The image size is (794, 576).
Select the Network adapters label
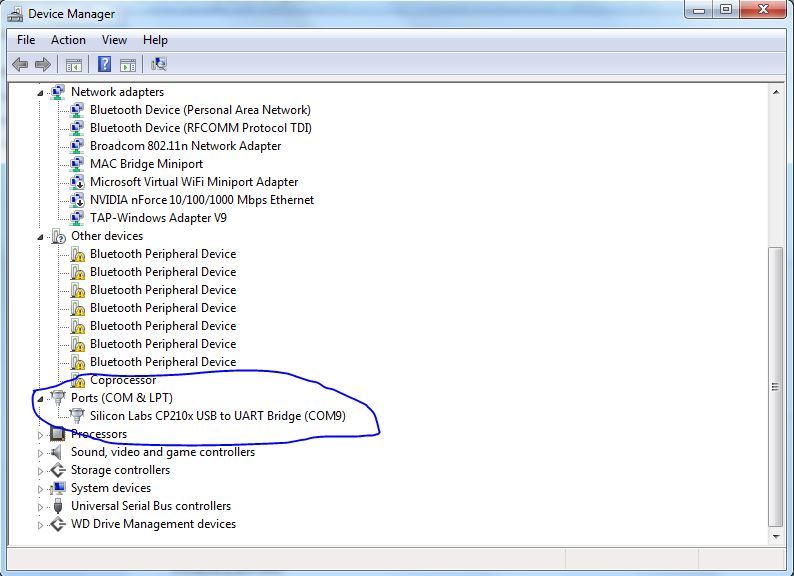tap(117, 92)
